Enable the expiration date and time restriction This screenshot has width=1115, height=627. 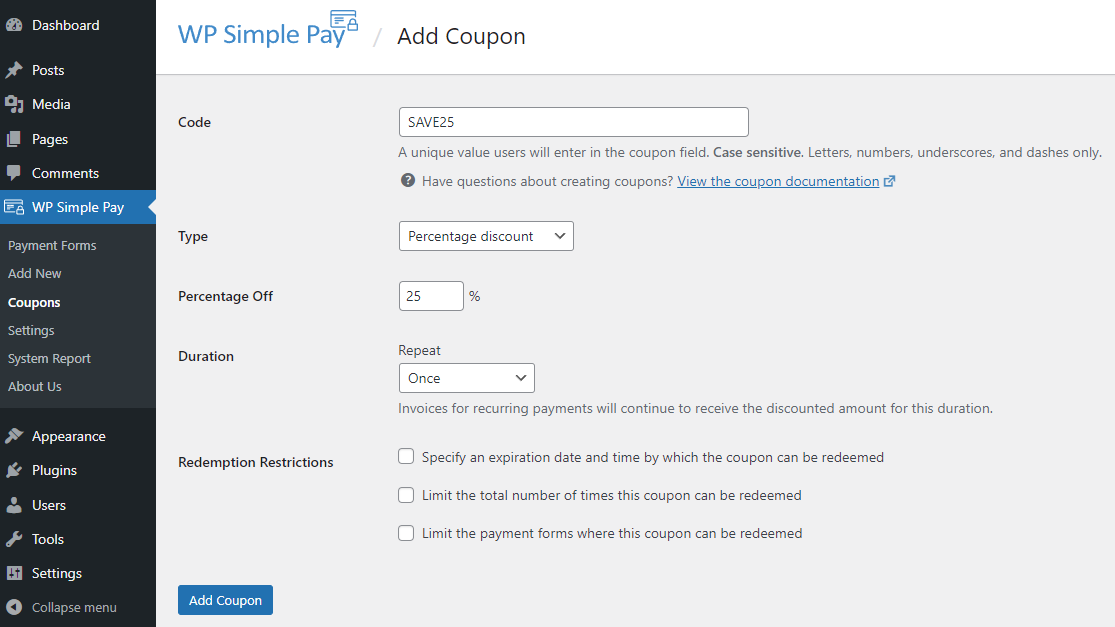point(406,456)
